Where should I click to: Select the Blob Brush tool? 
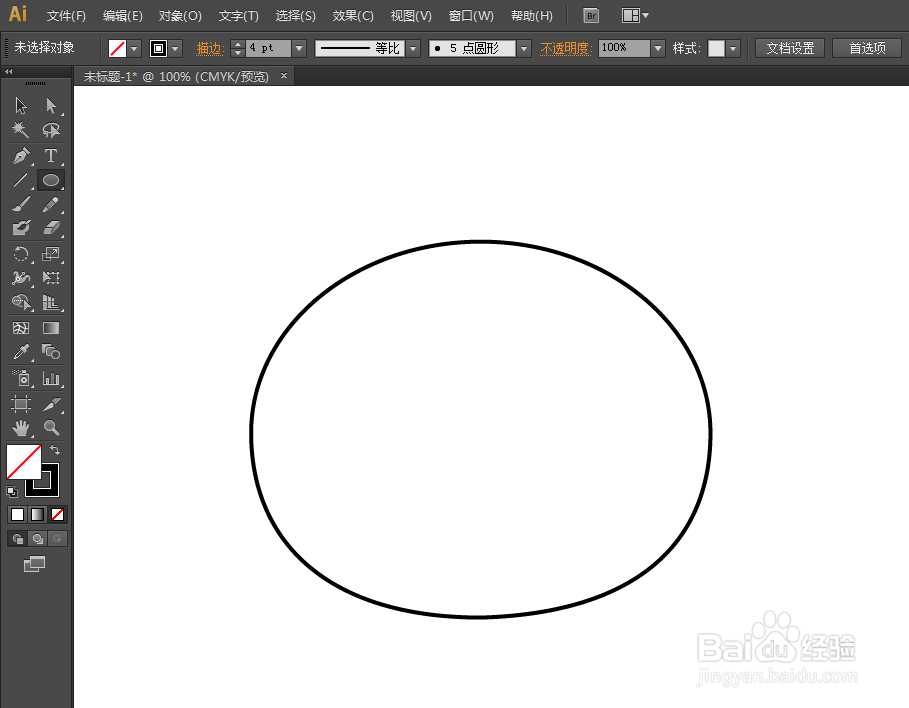21,227
